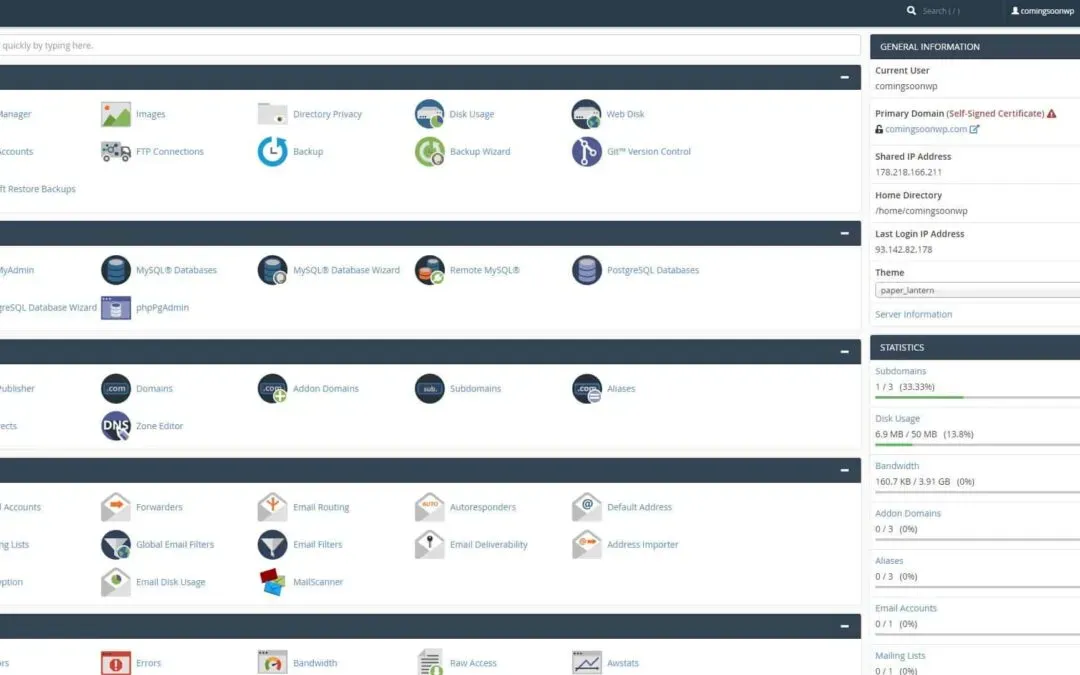The image size is (1080, 675).
Task: Open the Theme paper_lantern dropdown
Action: pyautogui.click(x=977, y=291)
